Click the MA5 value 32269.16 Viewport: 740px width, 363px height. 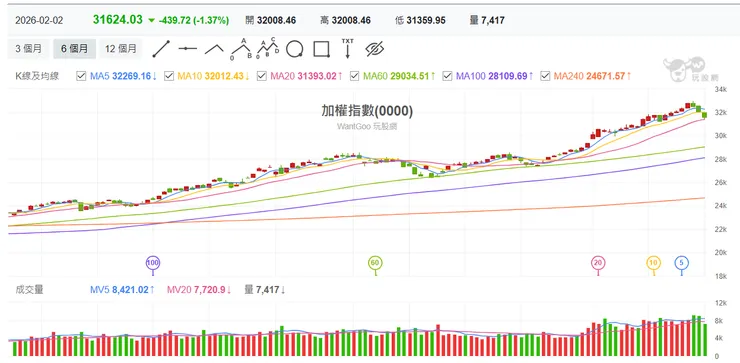coord(131,76)
